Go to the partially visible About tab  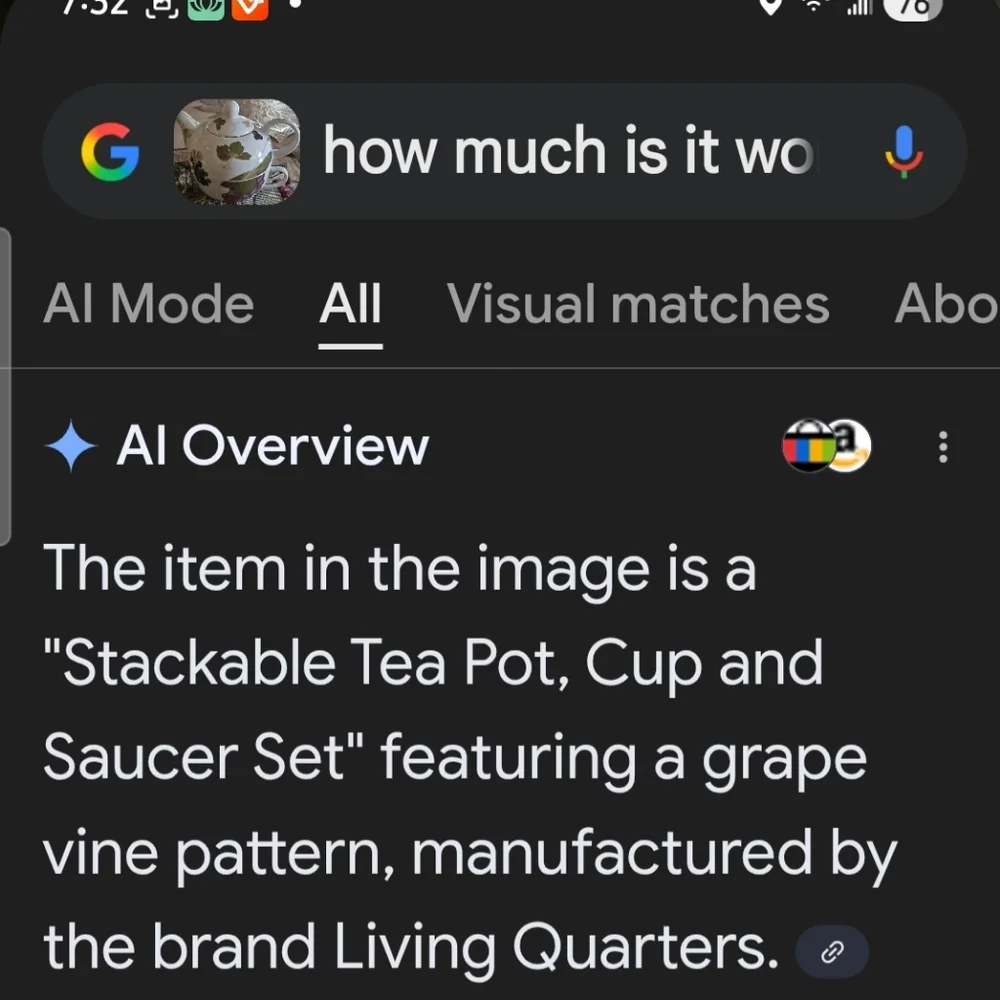click(x=946, y=304)
